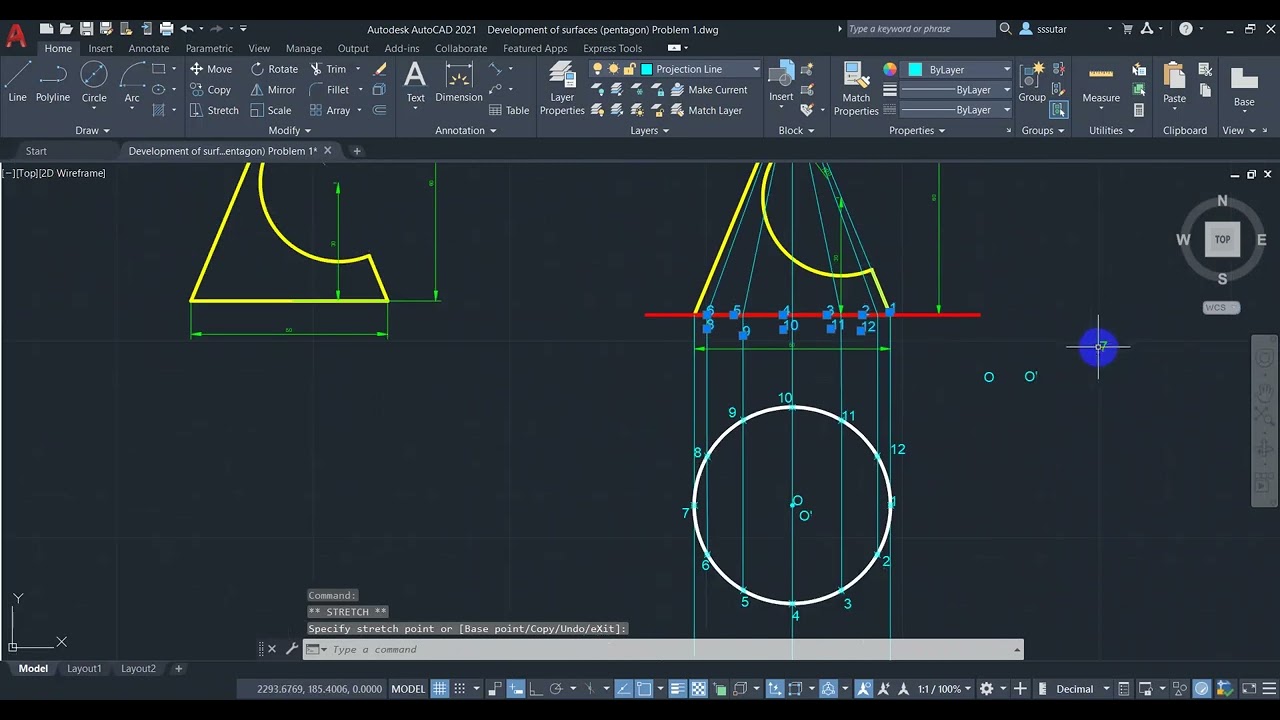Click the cyan ByLayer color swatch
The width and height of the screenshot is (1280, 720).
click(915, 69)
